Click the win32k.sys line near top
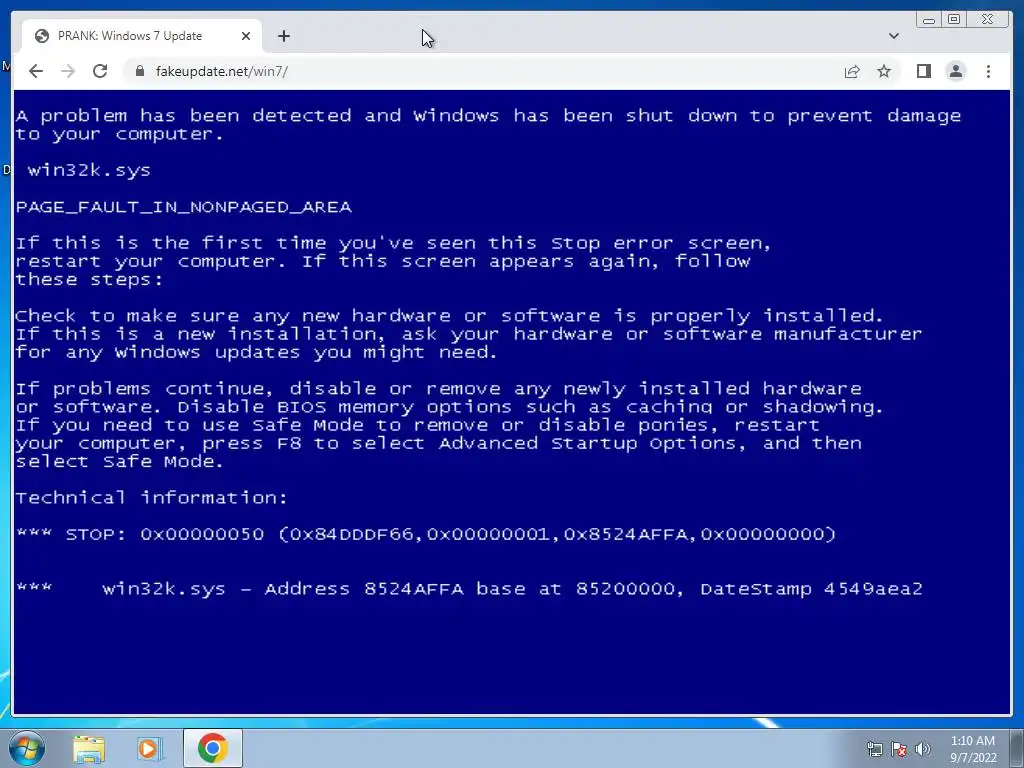The height and width of the screenshot is (768, 1024). pos(89,170)
